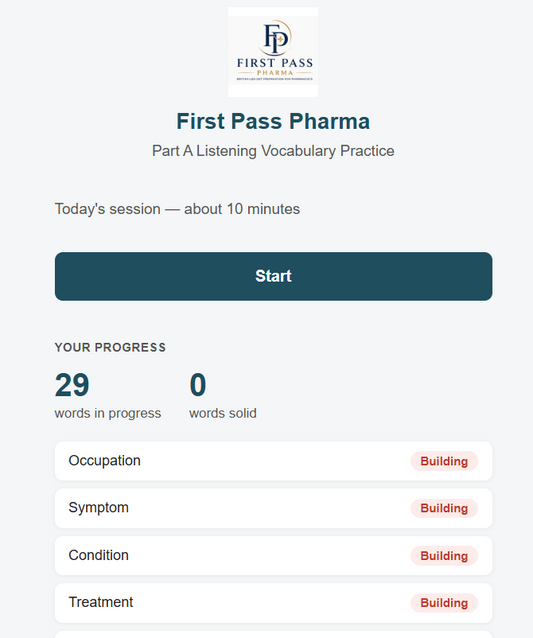Start today's practice session
This screenshot has height=638, width=533.
[x=273, y=276]
